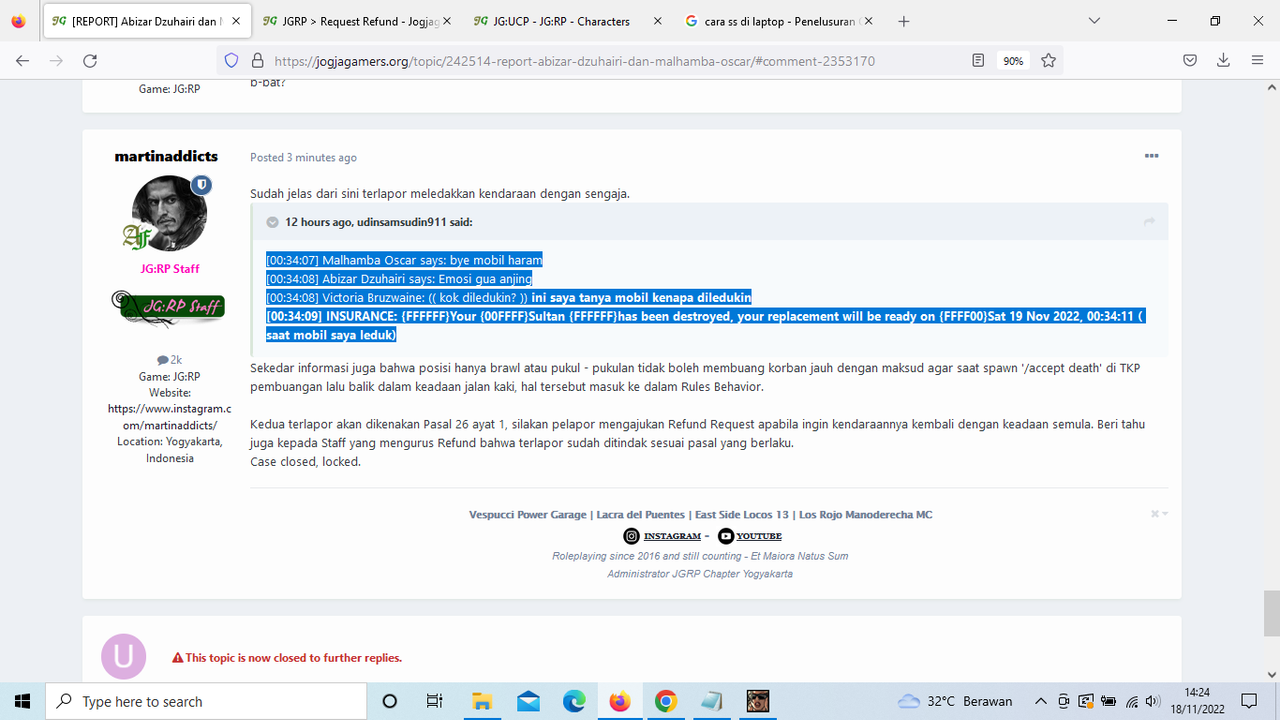1280x720 pixels.
Task: Open the instagram.com/martinaddicts website link
Action: point(169,417)
